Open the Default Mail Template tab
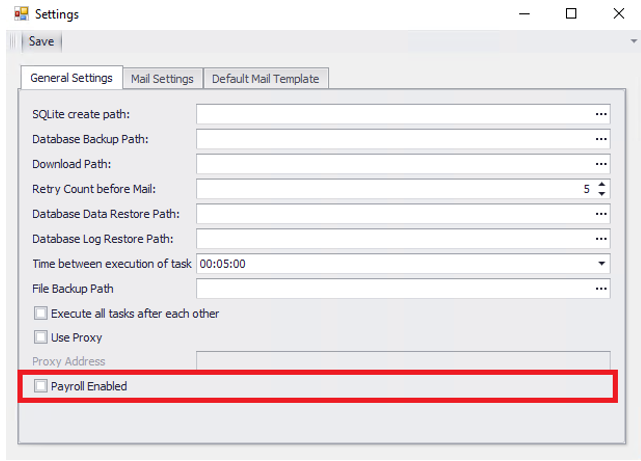The image size is (641, 461). 265,79
